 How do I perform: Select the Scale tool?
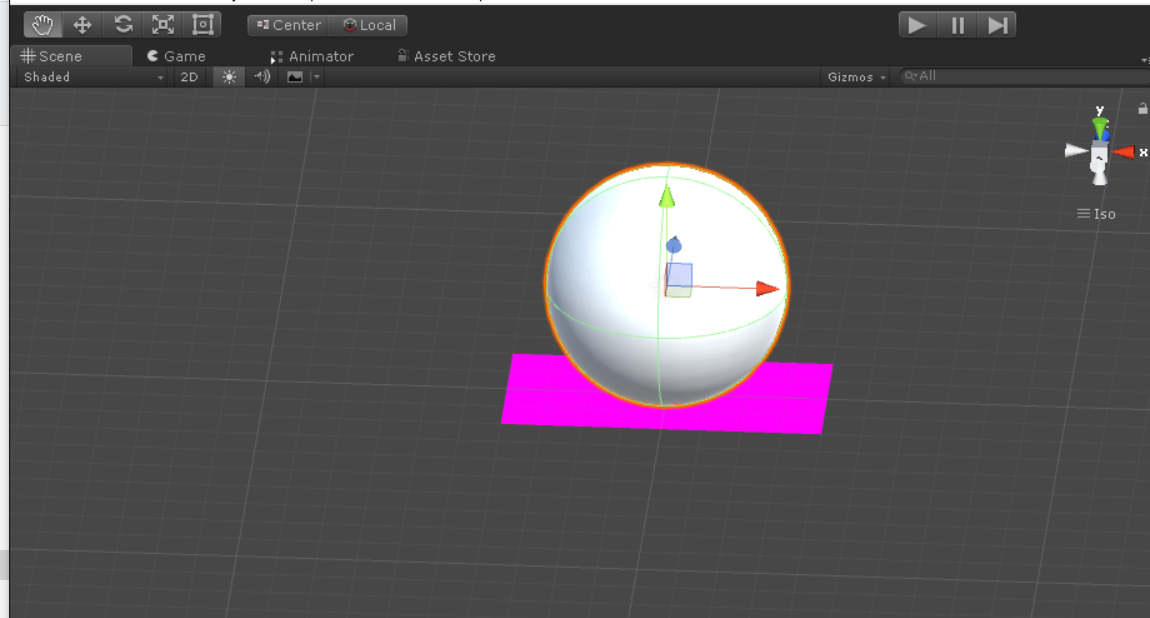coord(163,24)
